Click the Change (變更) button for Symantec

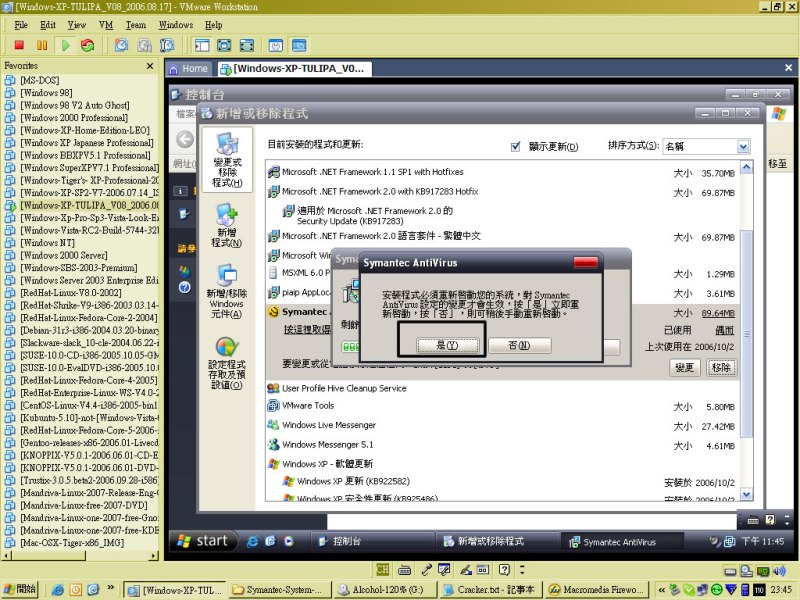684,367
